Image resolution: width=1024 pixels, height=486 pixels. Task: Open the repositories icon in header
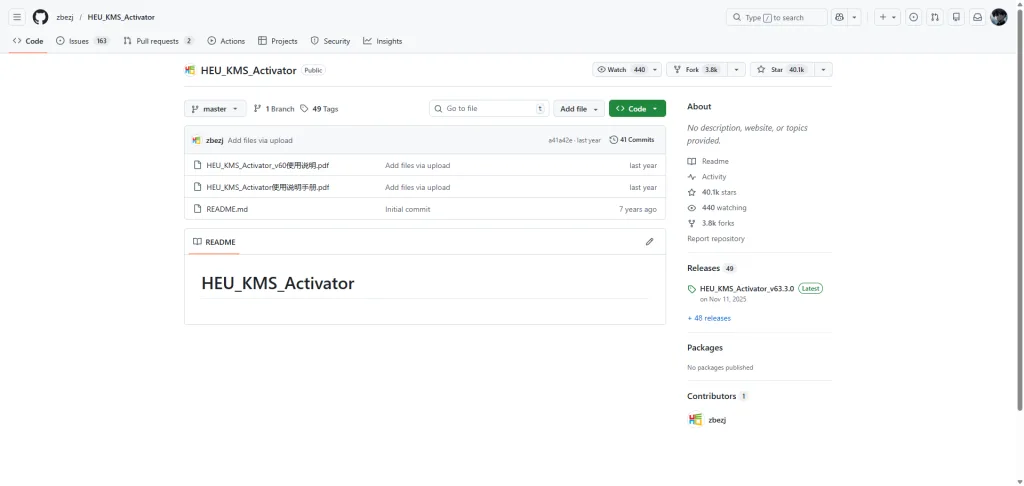(956, 17)
